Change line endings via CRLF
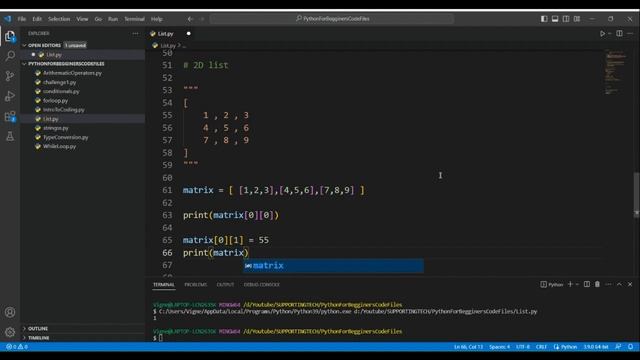640x360 pixels. point(541,347)
